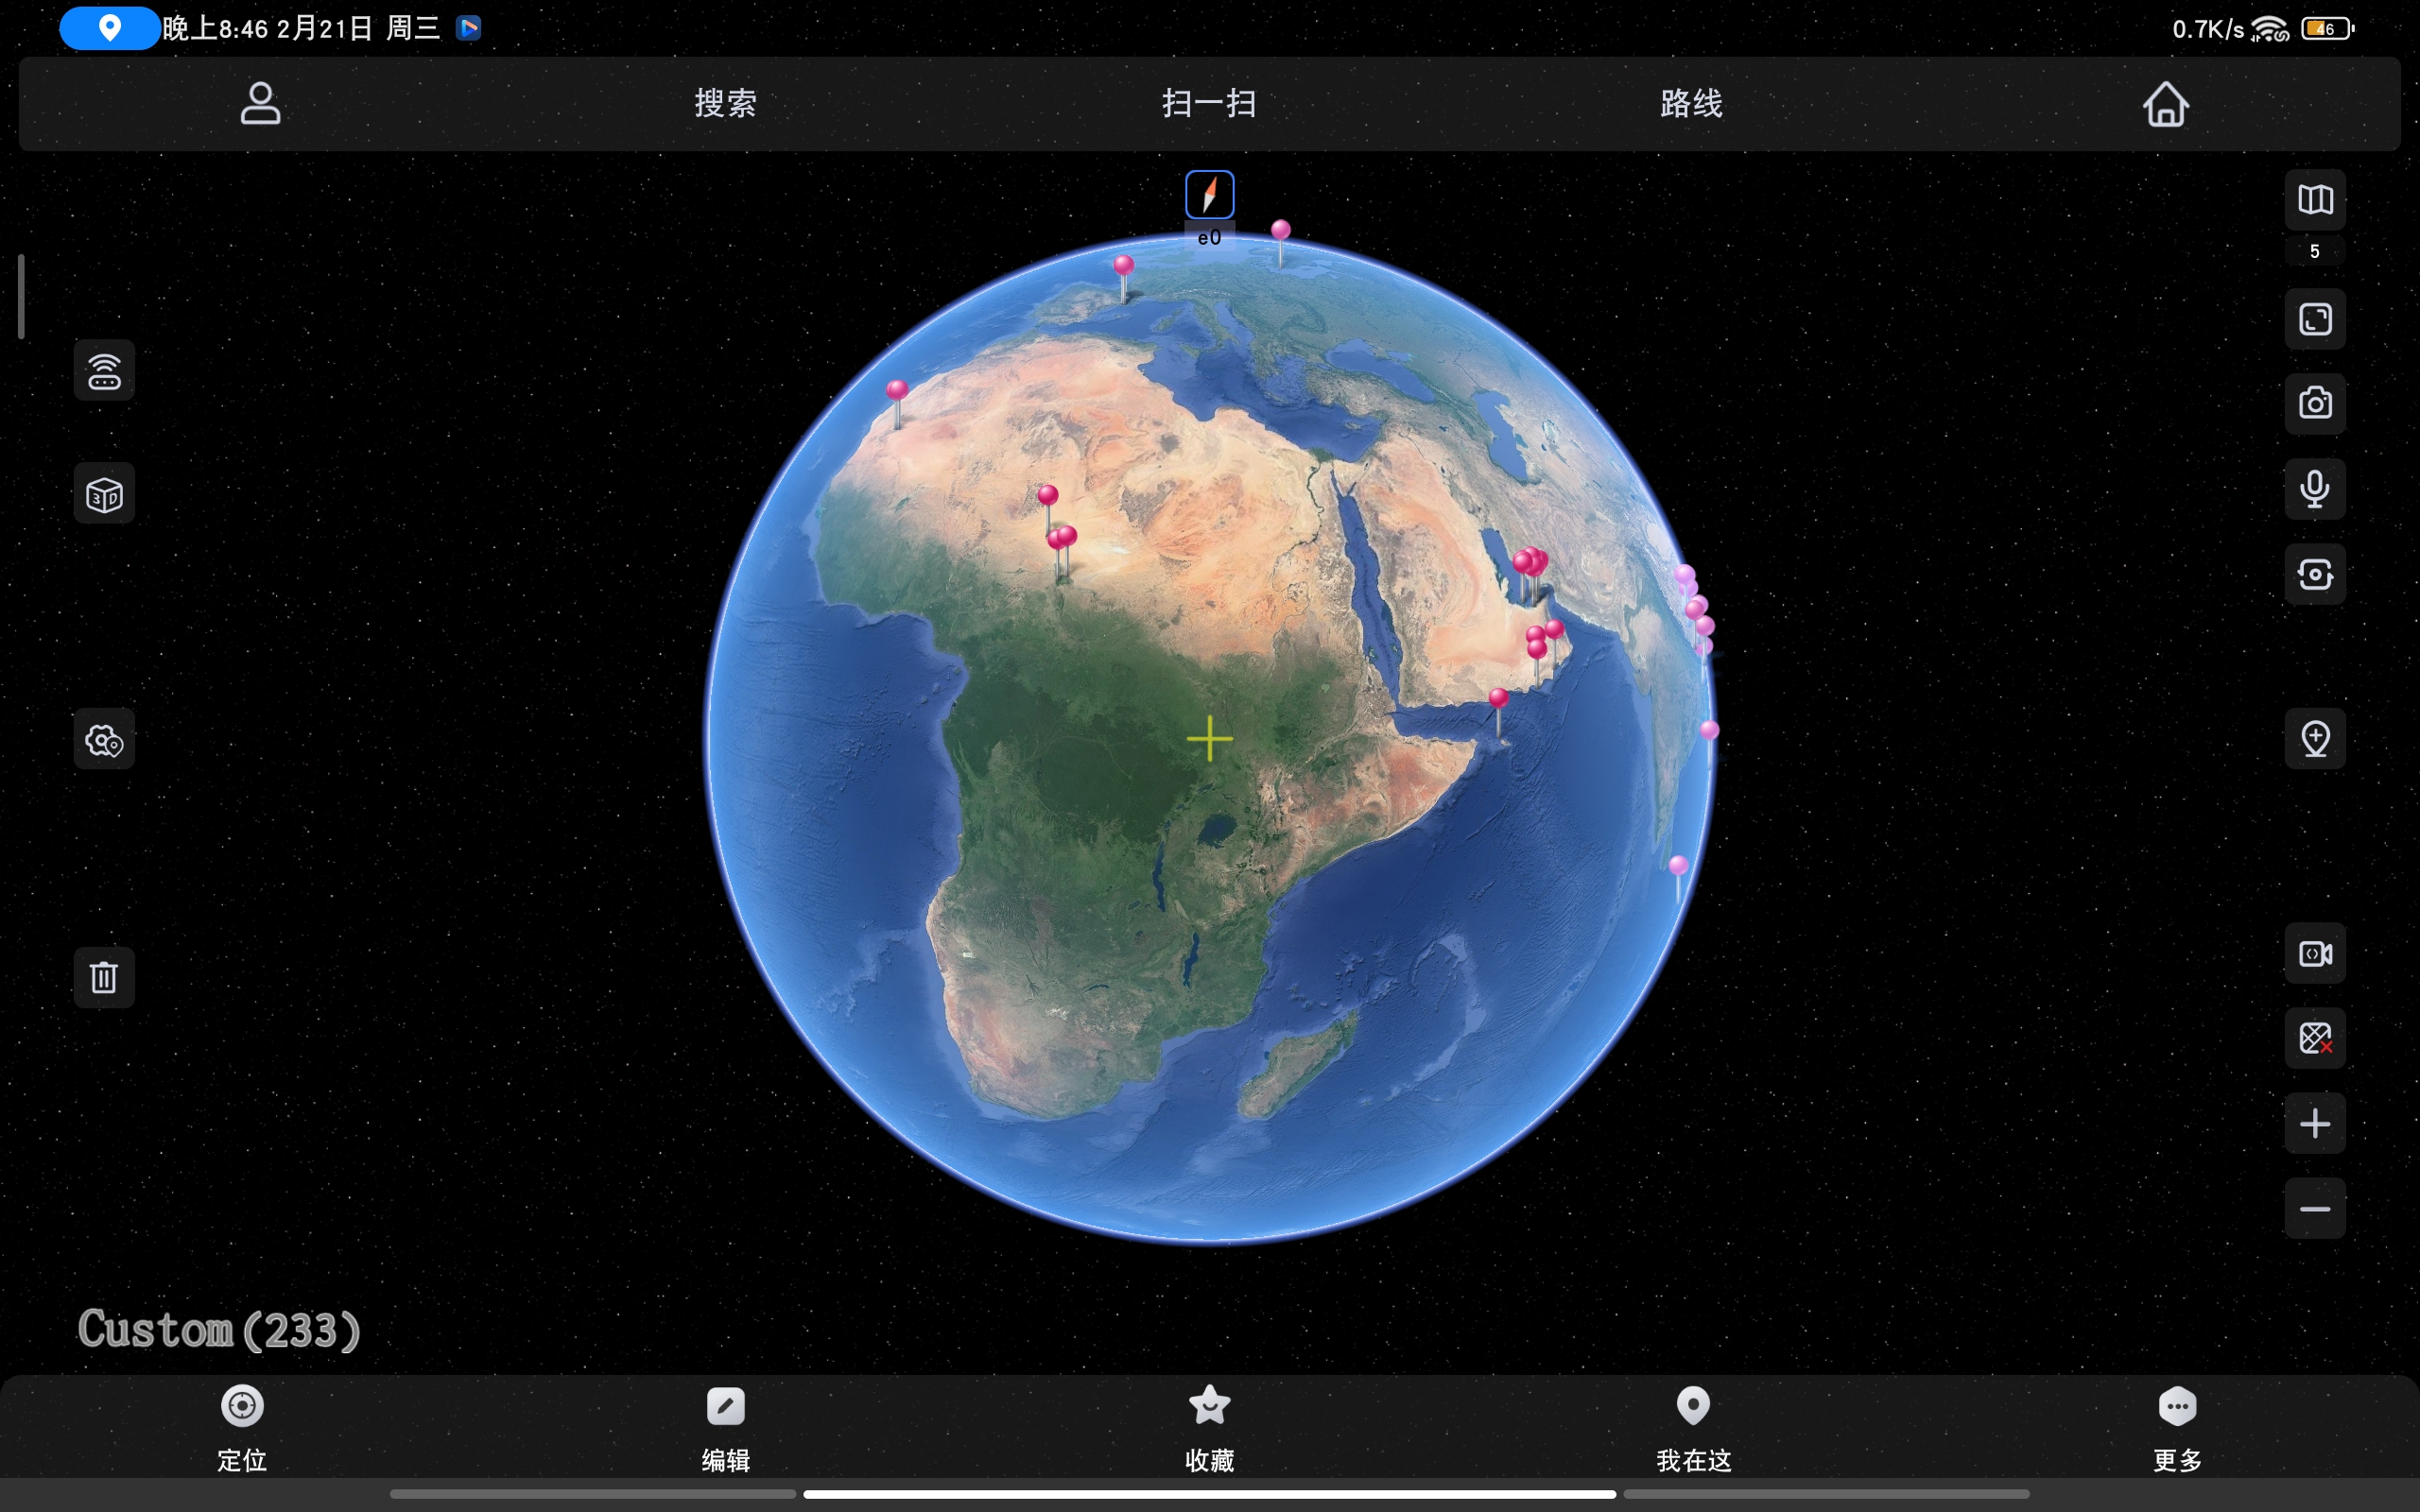
Task: Select the pin in northwest Africa coast
Action: (x=897, y=404)
